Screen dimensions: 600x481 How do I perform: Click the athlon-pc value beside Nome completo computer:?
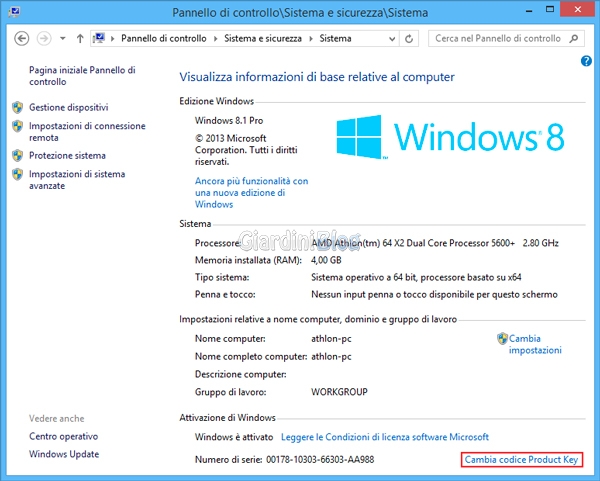coord(331,357)
